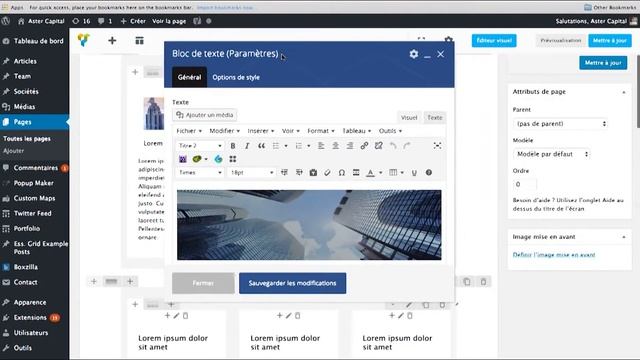Open Popup Maker in the sidebar
Viewport: 640px width, 360px height.
click(x=35, y=183)
